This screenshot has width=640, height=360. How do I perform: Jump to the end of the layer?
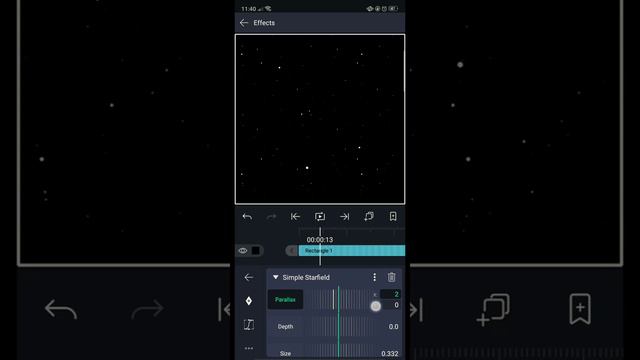[344, 217]
